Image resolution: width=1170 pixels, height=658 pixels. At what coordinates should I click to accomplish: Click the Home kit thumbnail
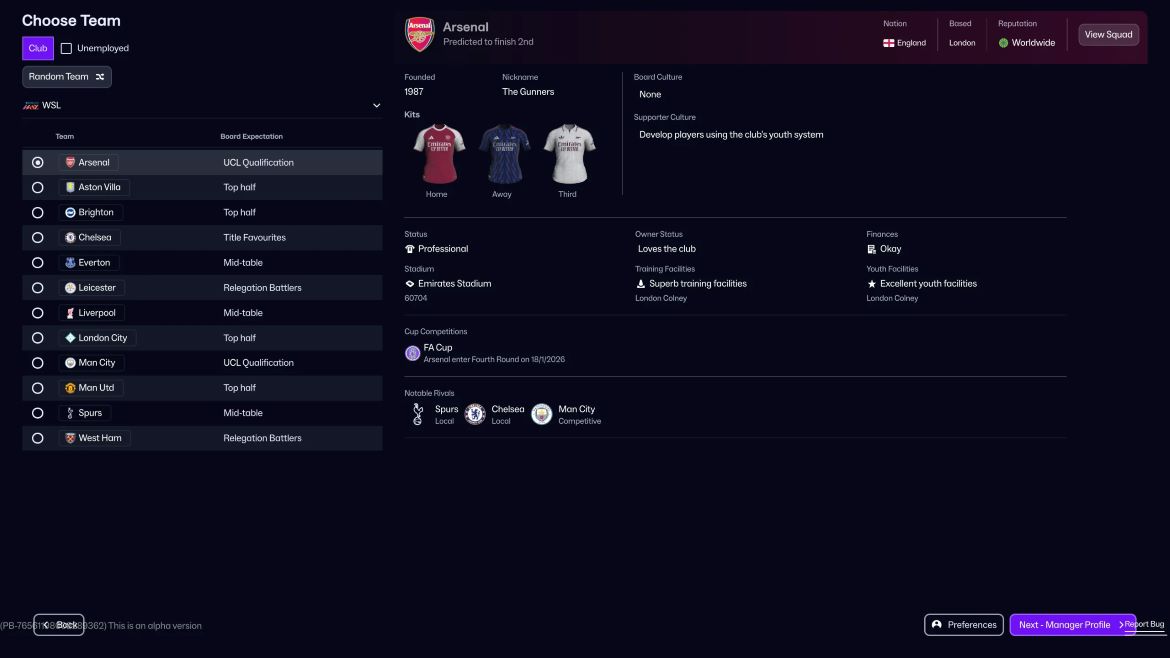[x=438, y=154]
